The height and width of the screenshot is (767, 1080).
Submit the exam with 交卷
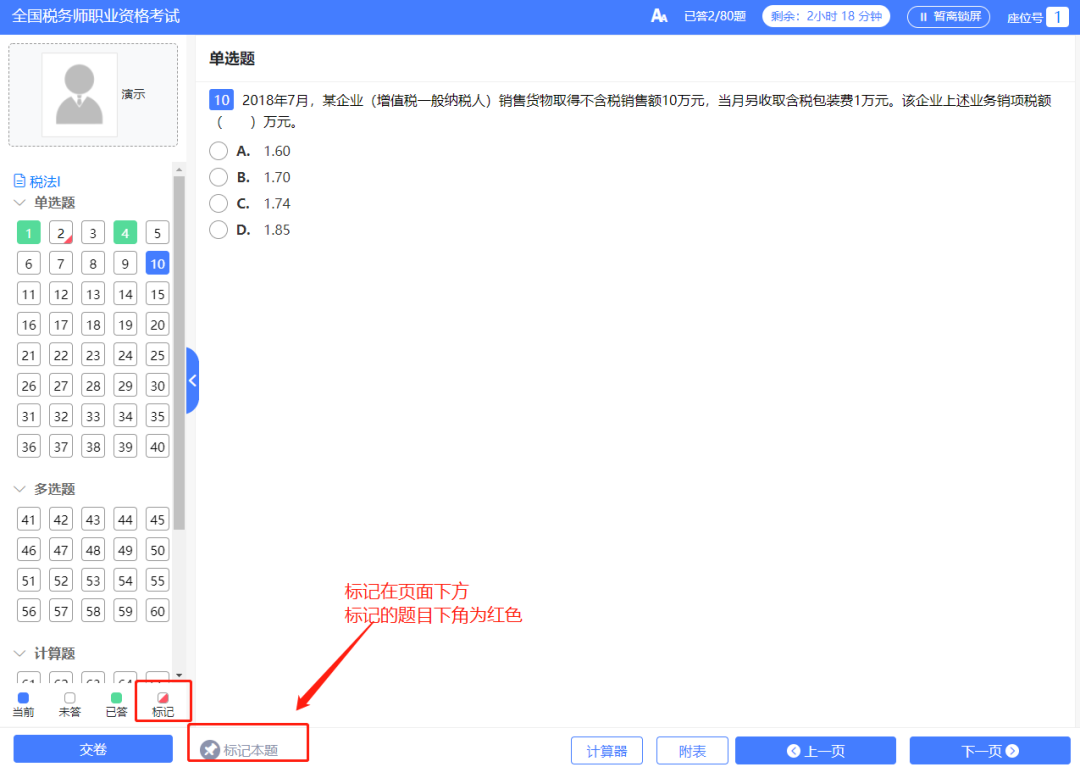[93, 749]
